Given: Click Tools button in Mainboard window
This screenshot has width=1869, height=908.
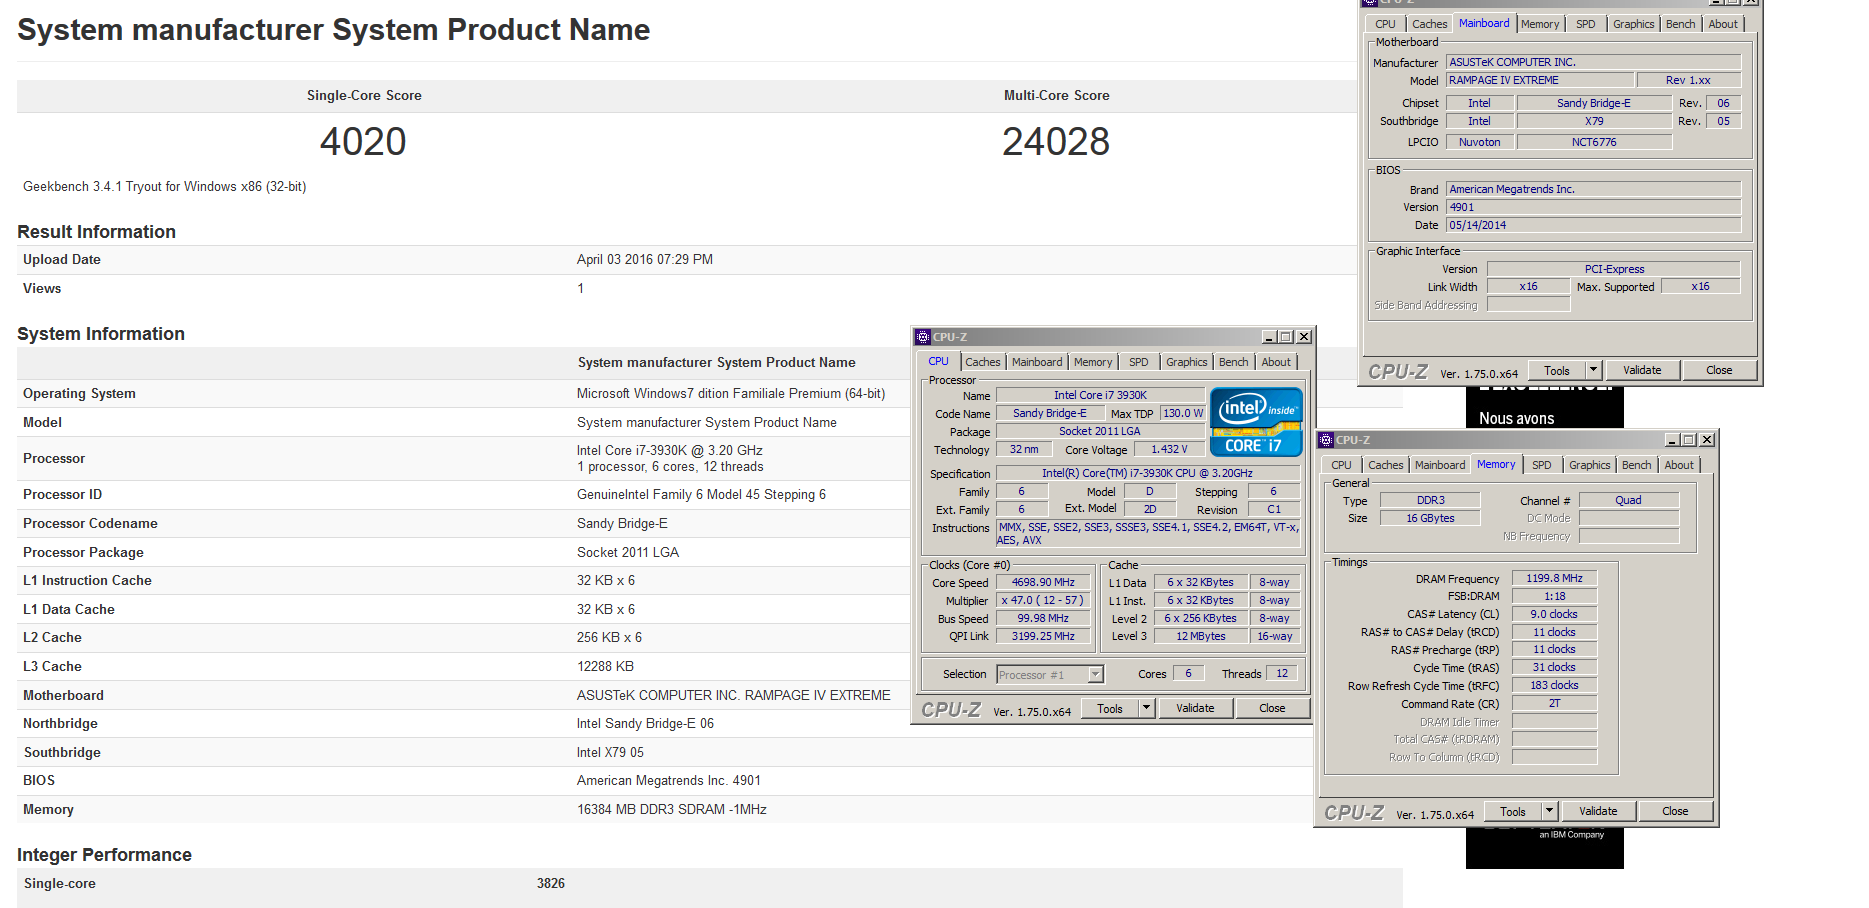Looking at the screenshot, I should (x=1557, y=370).
